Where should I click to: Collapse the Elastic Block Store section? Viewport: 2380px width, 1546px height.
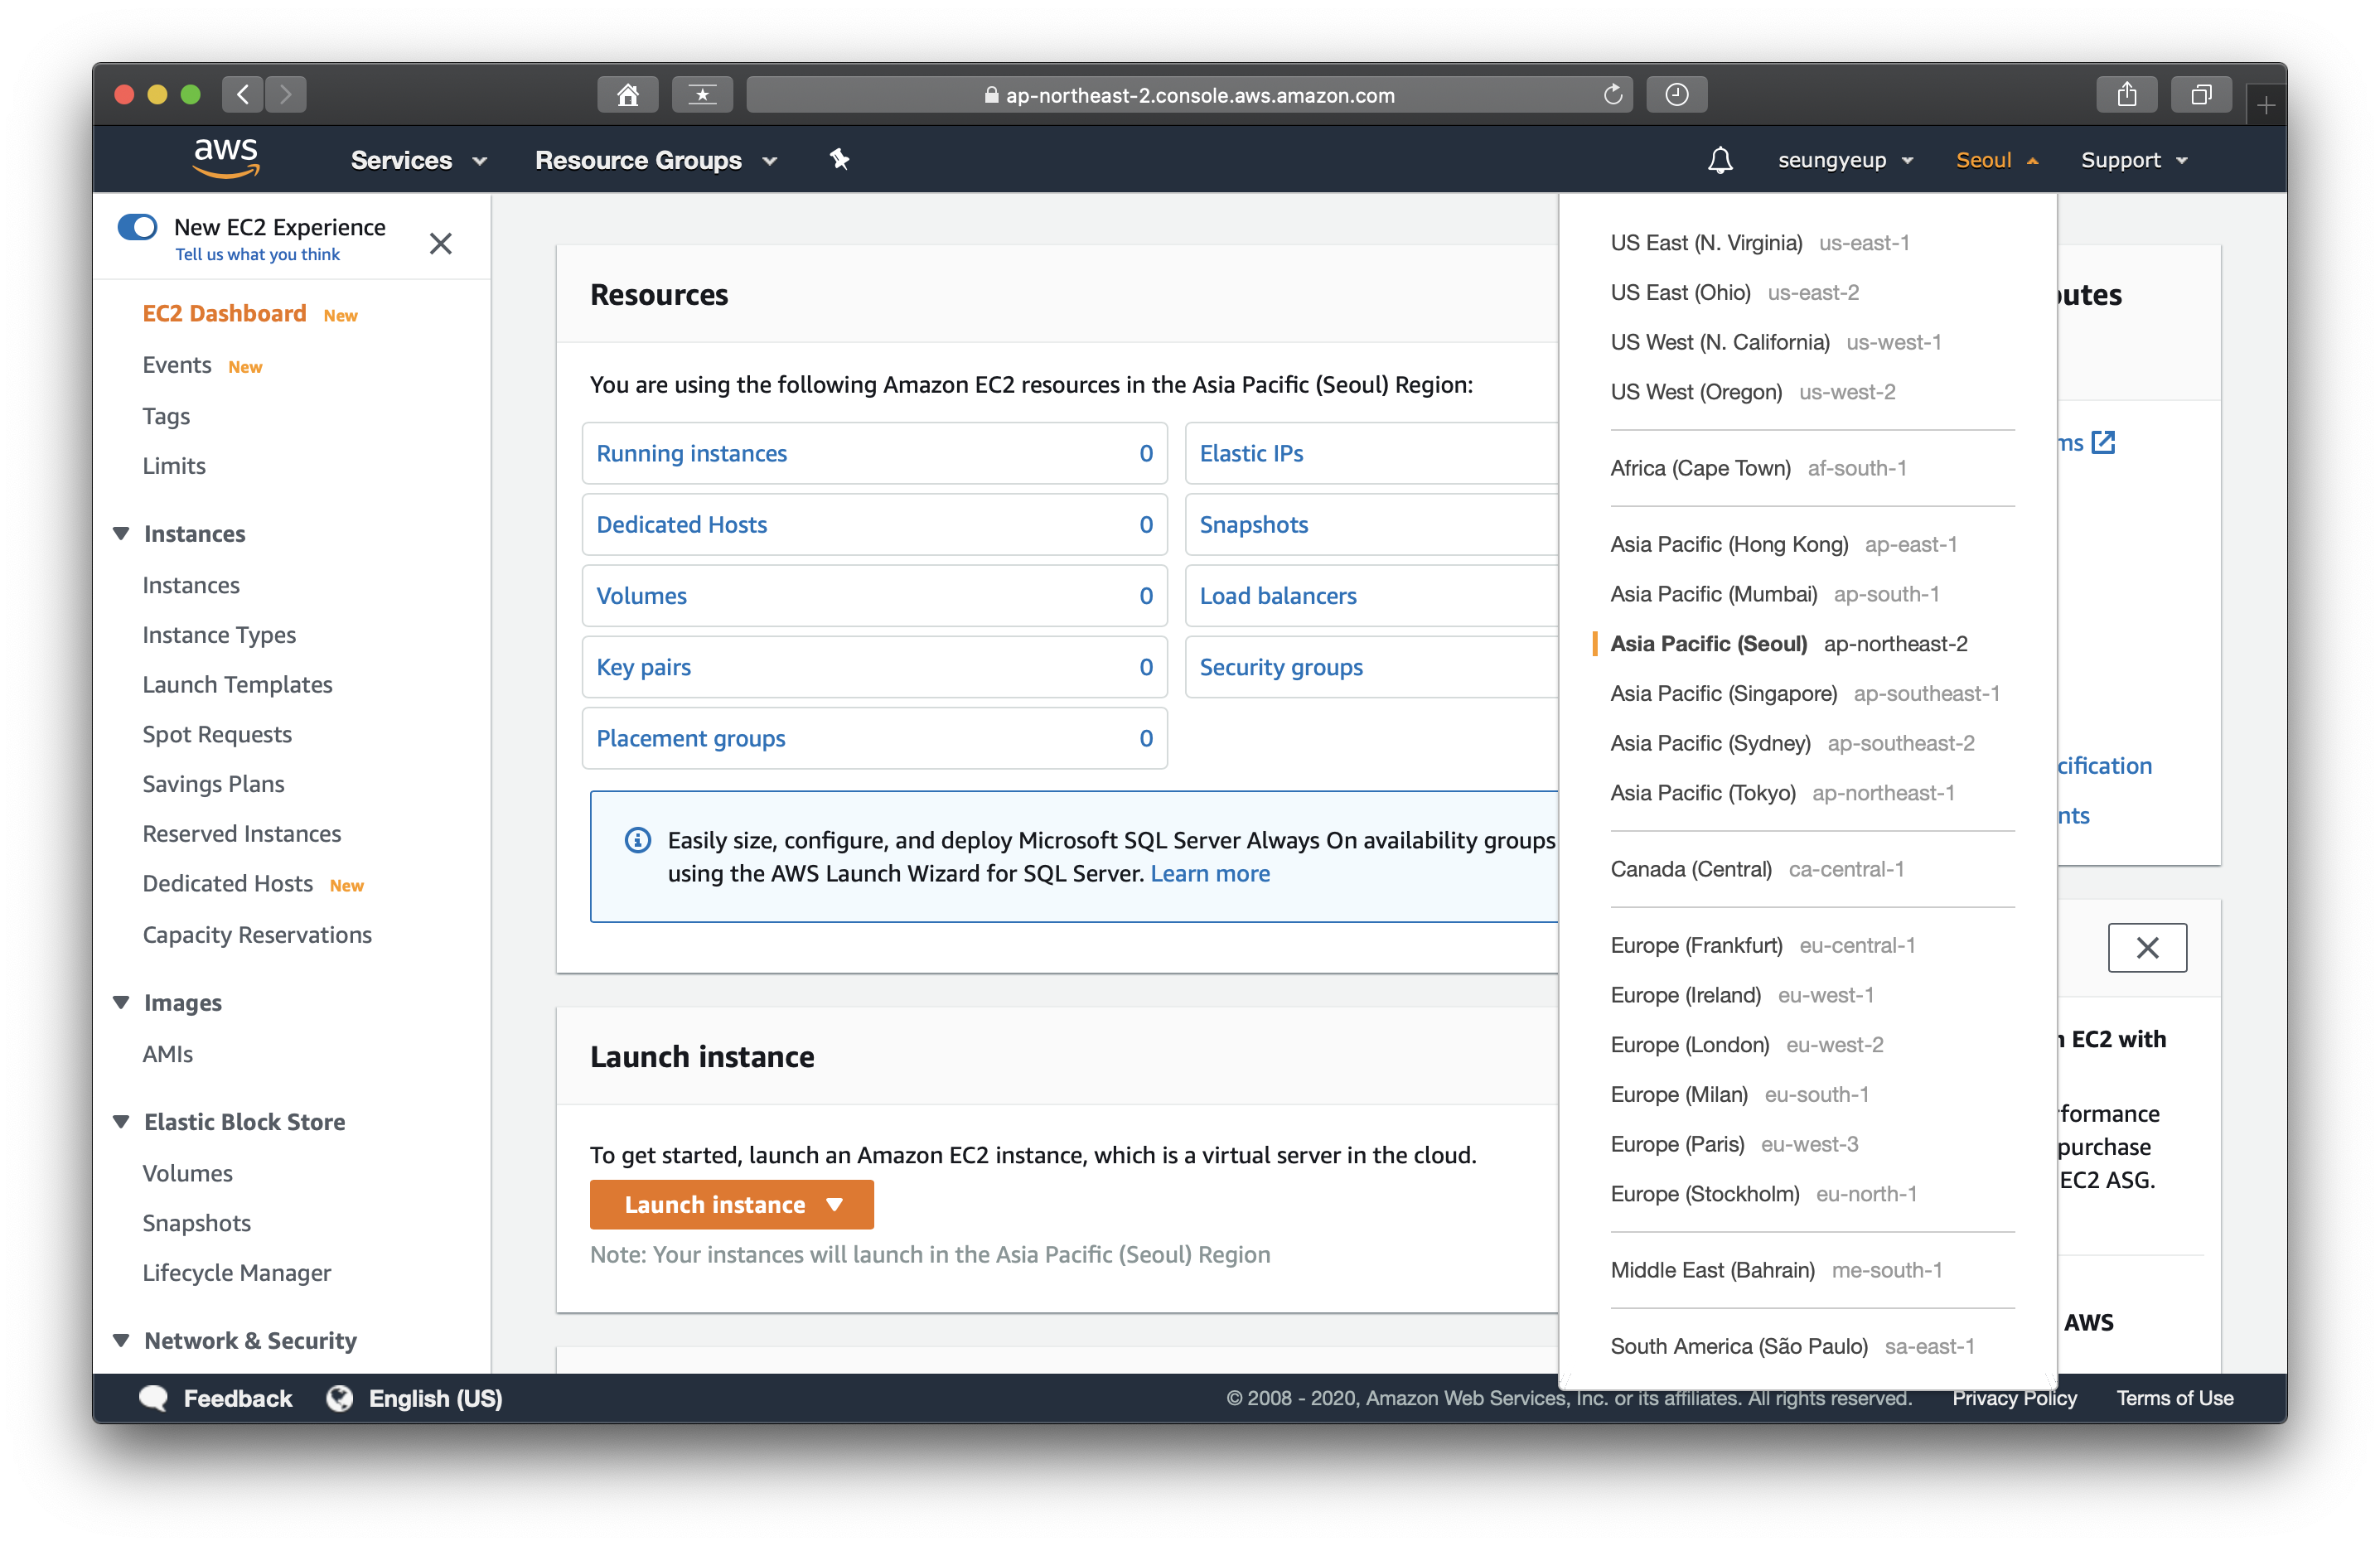coord(121,1121)
